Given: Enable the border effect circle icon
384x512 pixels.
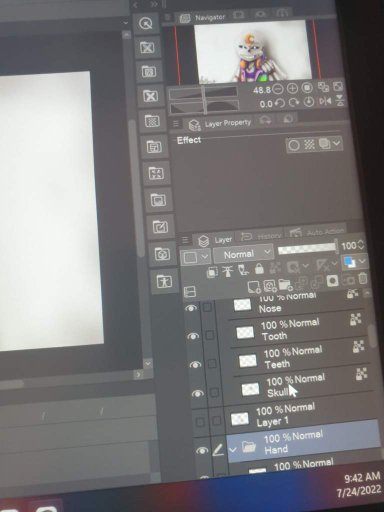Looking at the screenshot, I should 293,145.
